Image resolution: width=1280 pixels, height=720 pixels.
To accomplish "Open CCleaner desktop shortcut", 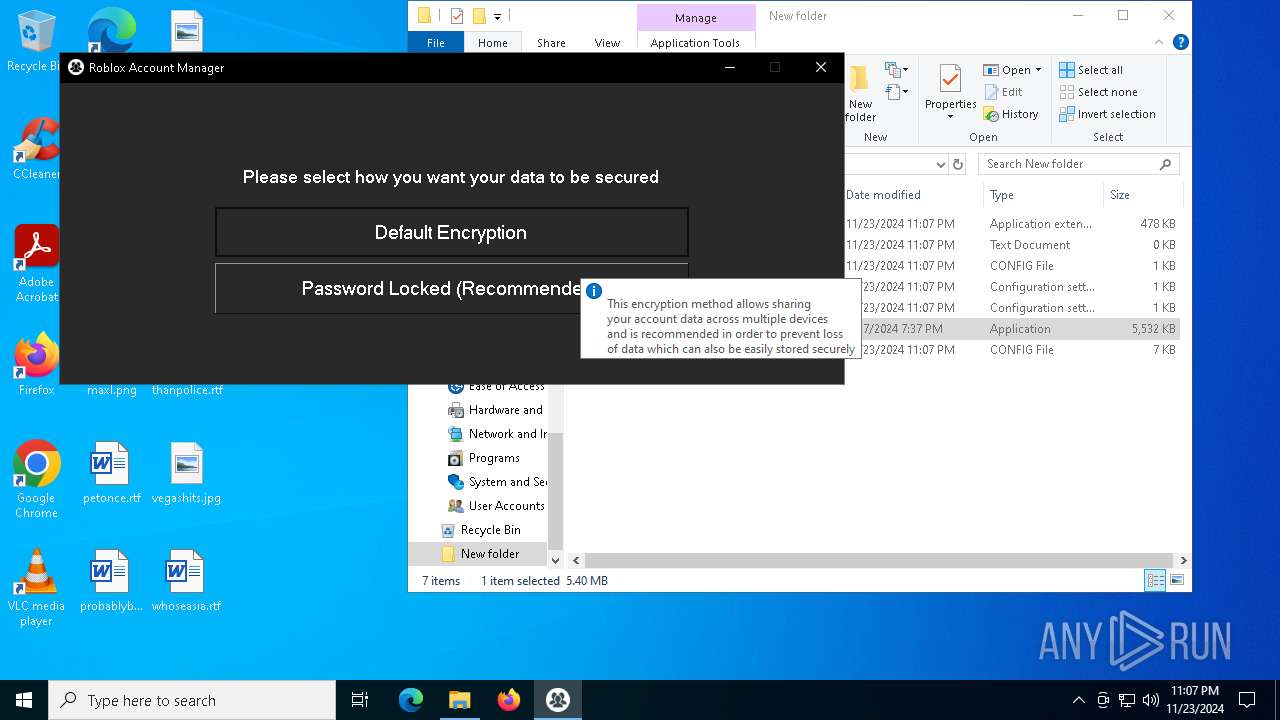I will click(36, 148).
